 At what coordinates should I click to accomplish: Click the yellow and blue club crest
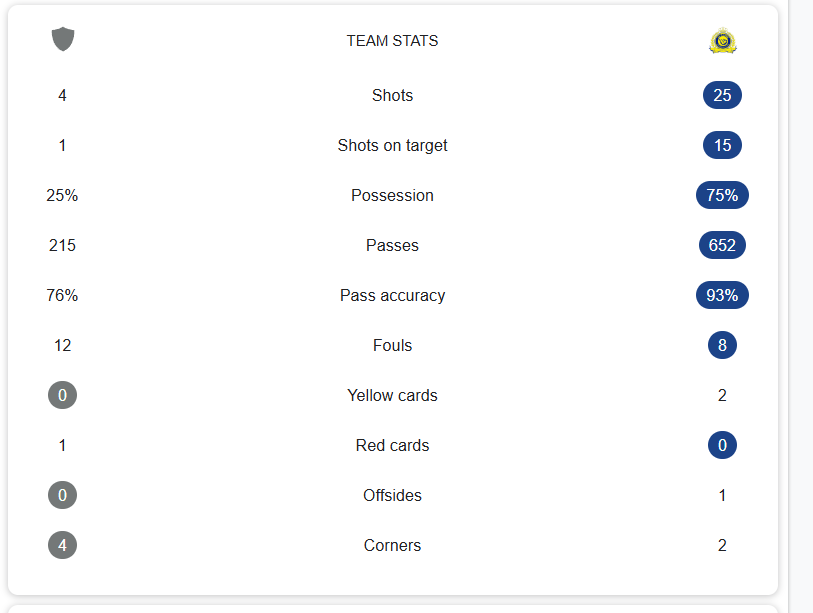point(723,40)
